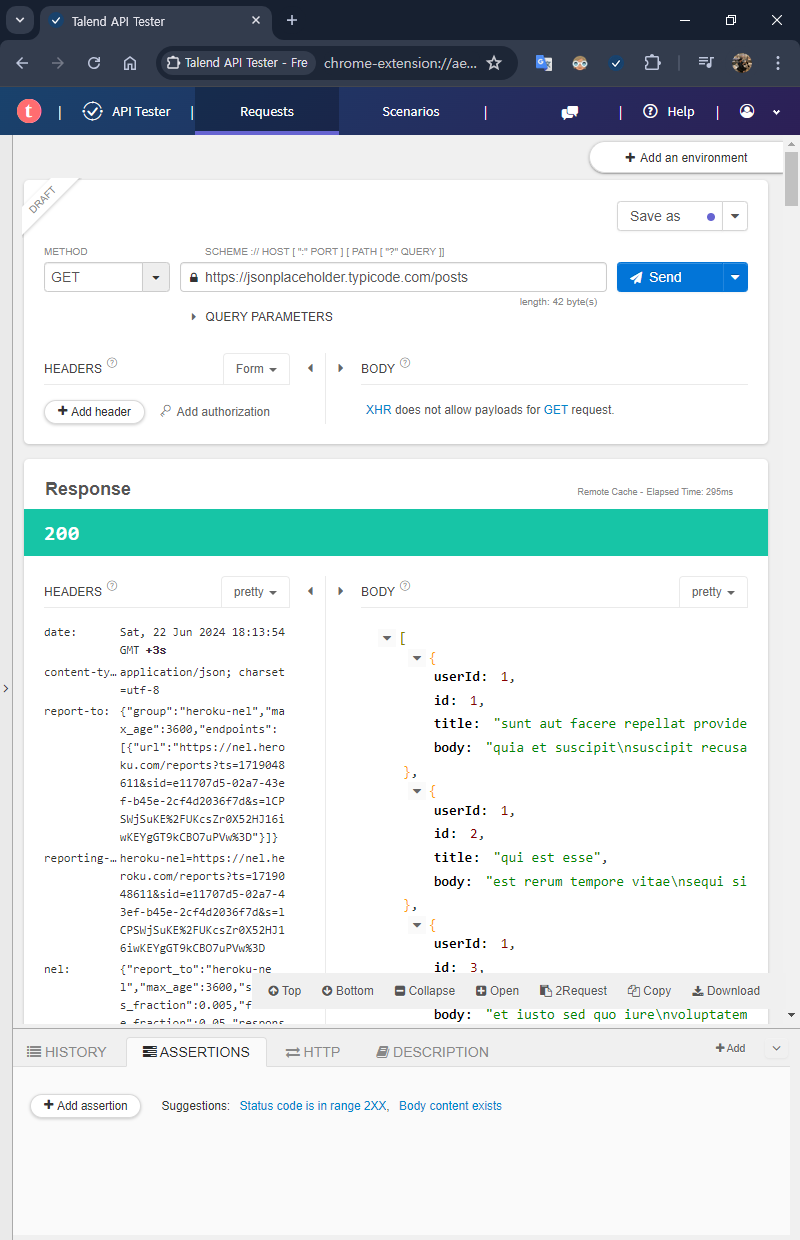Screen dimensions: 800x1240
Task: Toggle the response body panel arrow
Action: (x=342, y=591)
